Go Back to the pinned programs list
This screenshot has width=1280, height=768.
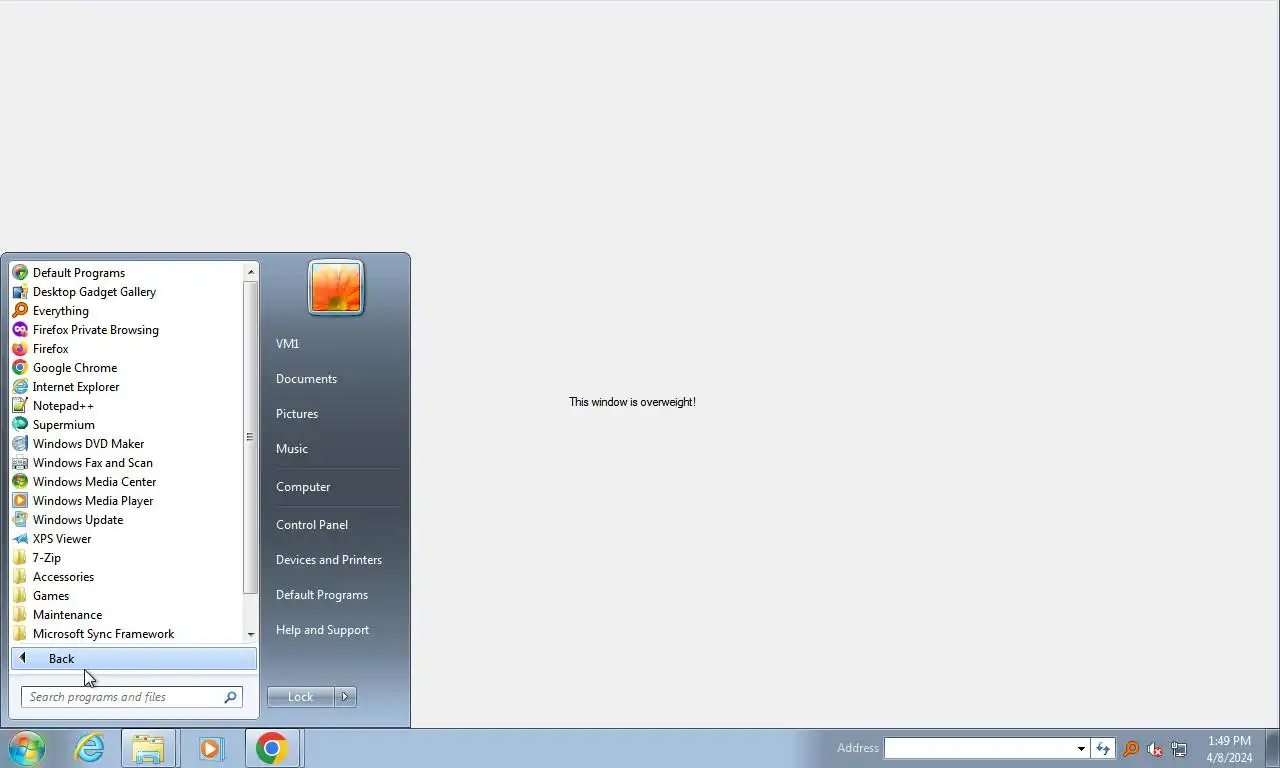point(134,658)
